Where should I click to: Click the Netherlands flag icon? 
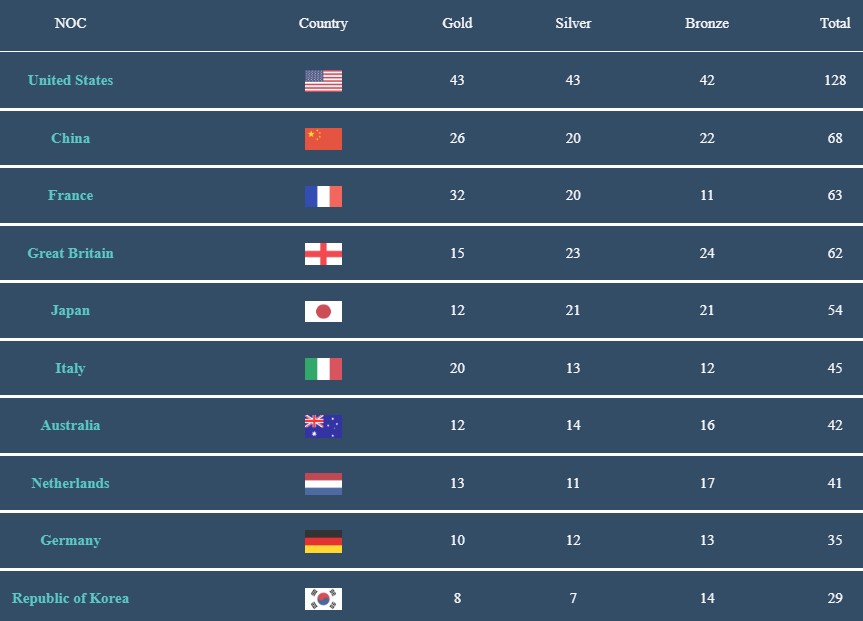point(323,484)
